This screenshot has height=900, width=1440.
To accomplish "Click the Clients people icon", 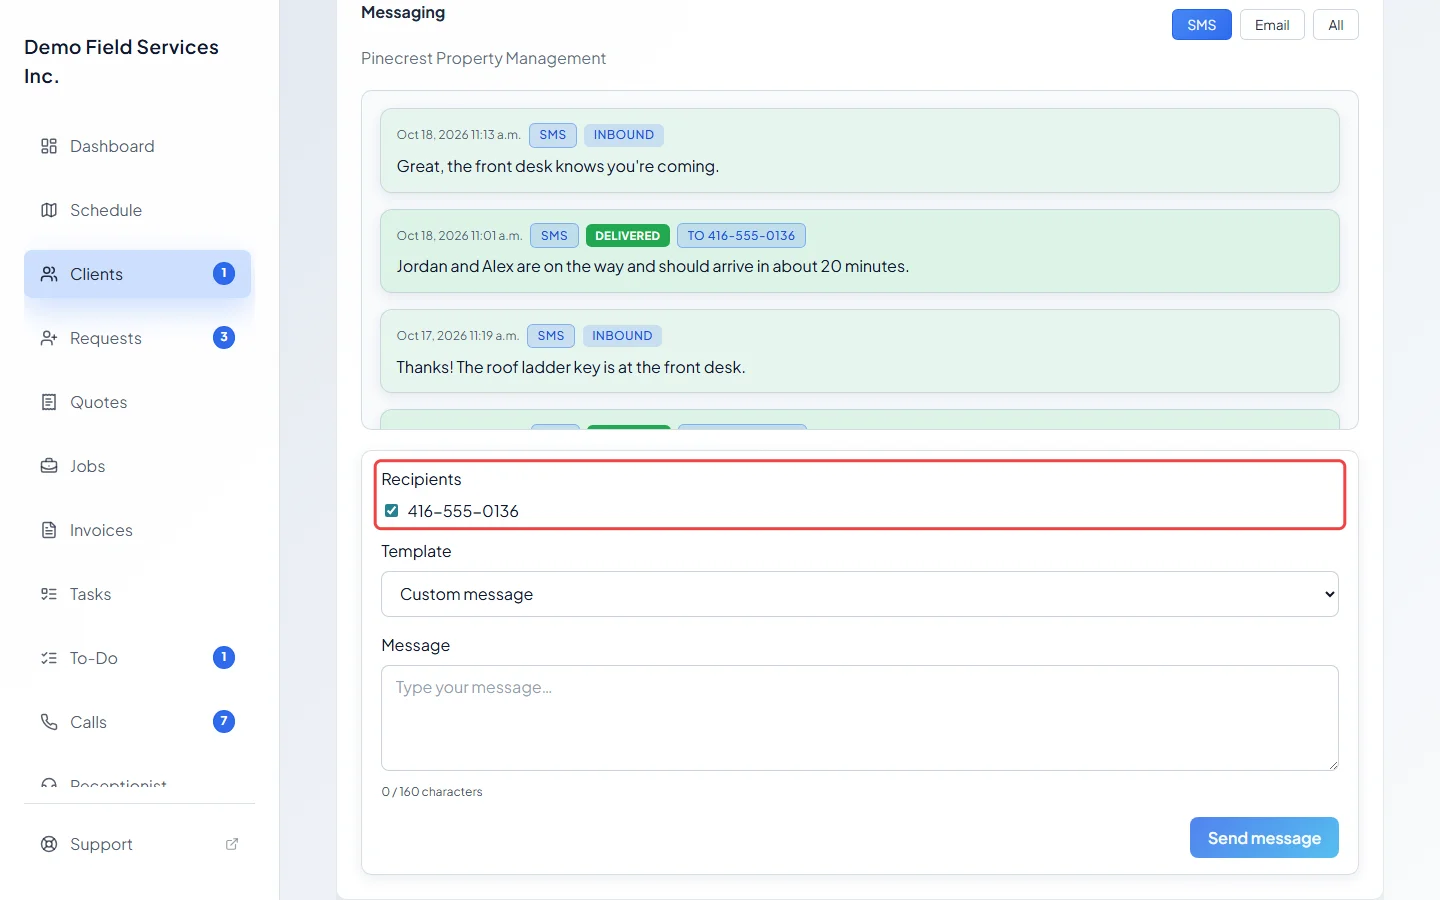I will (x=49, y=274).
